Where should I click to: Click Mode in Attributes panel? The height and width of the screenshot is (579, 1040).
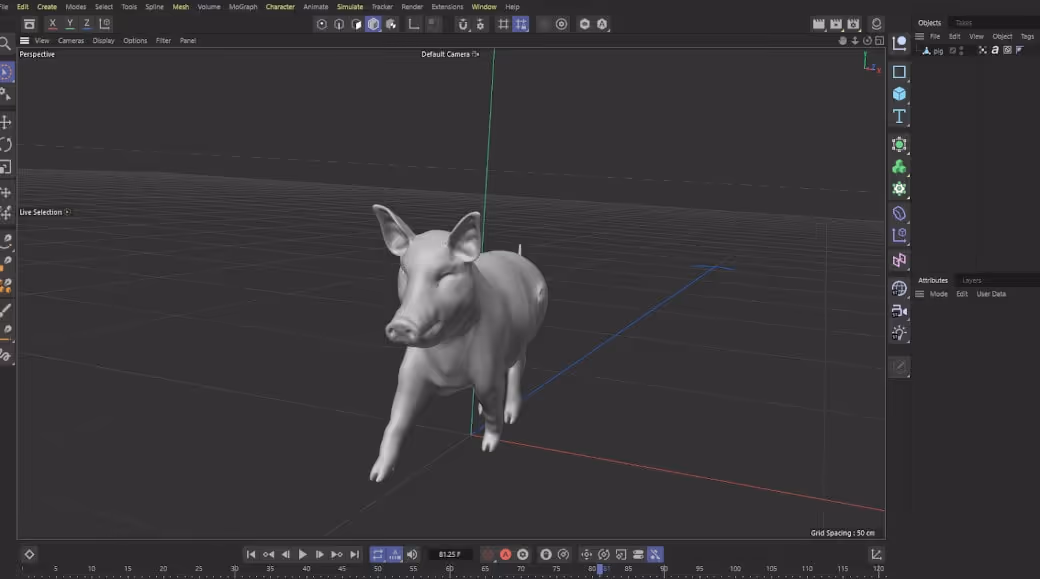coord(939,294)
